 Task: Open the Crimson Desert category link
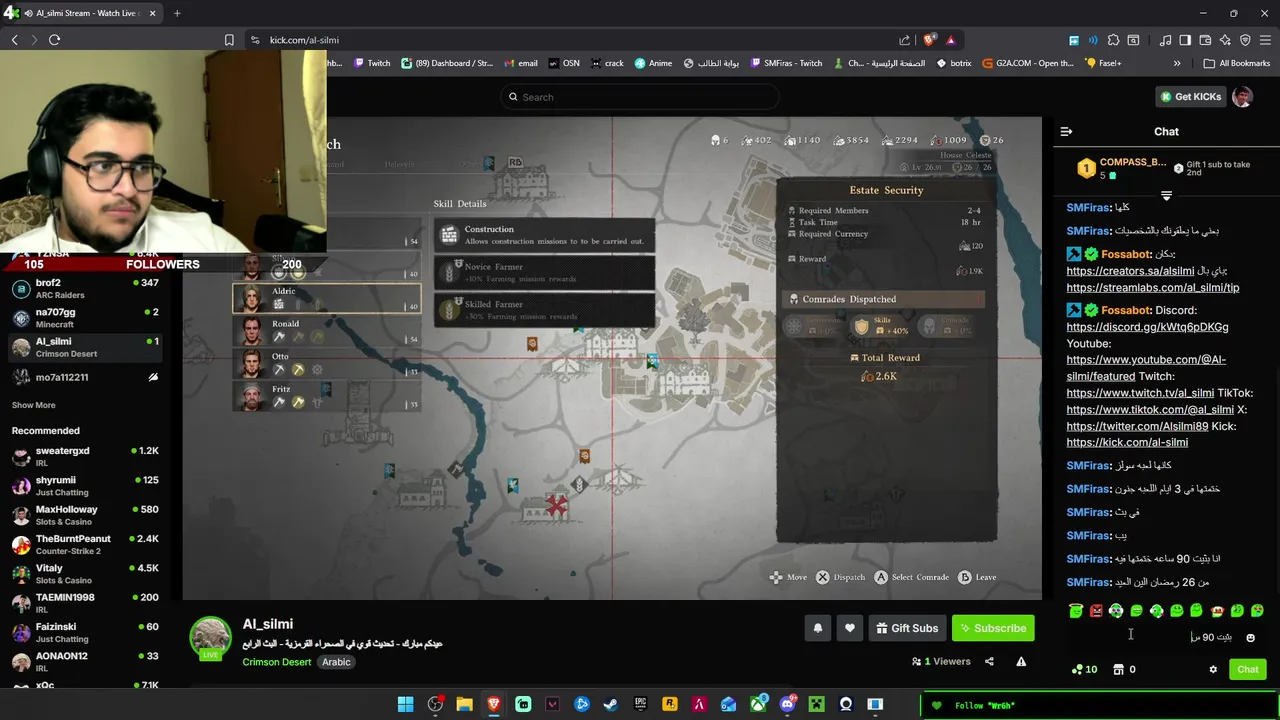pyautogui.click(x=276, y=662)
